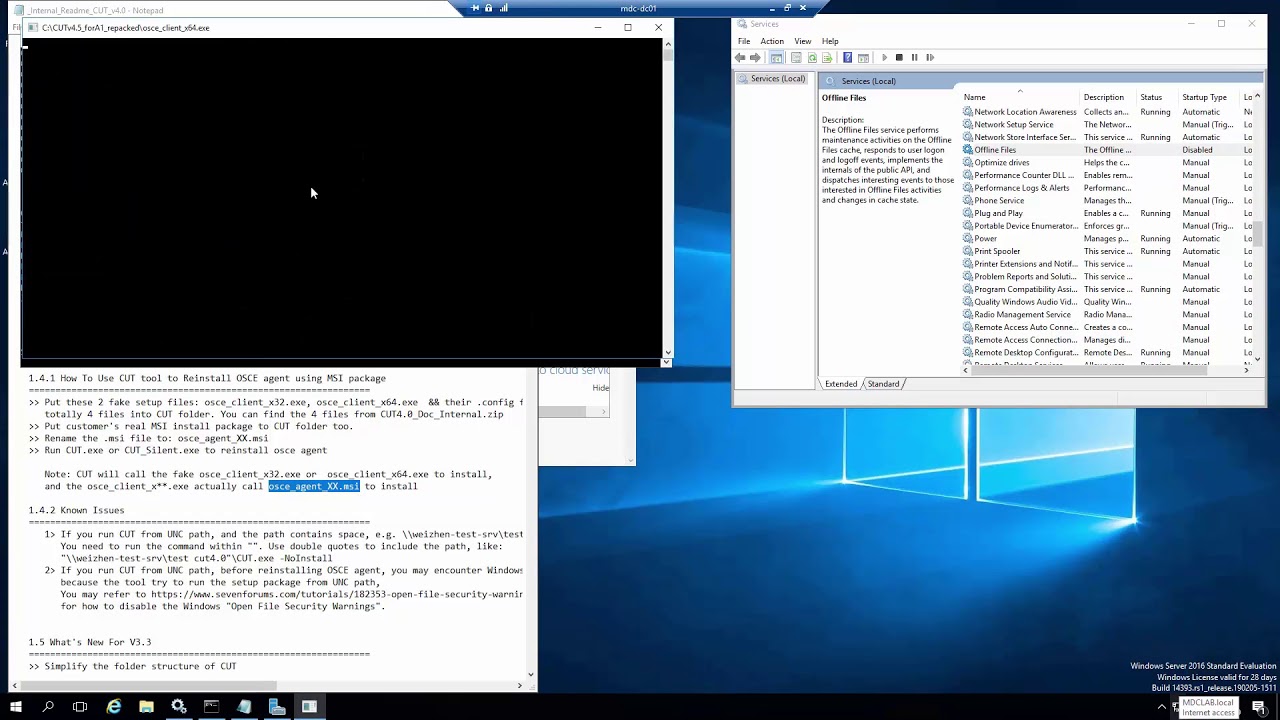Image resolution: width=1280 pixels, height=720 pixels.
Task: Open Services gears icon on taskbar
Action: pos(179,707)
